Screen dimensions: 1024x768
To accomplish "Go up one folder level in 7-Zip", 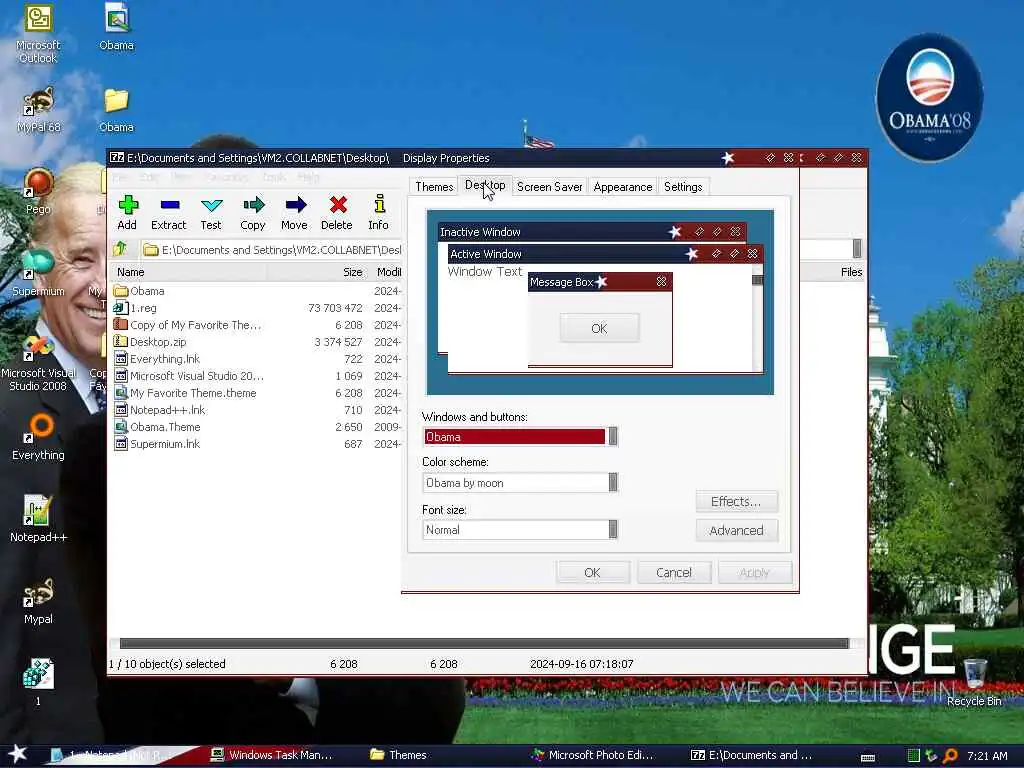I will (120, 249).
